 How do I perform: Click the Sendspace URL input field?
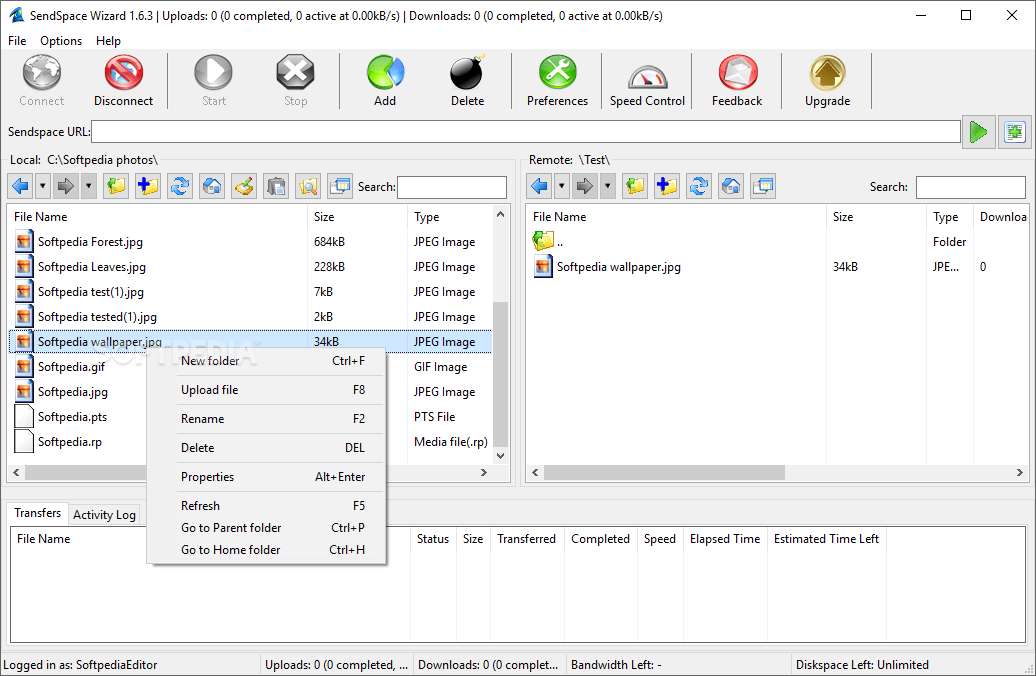pyautogui.click(x=525, y=131)
